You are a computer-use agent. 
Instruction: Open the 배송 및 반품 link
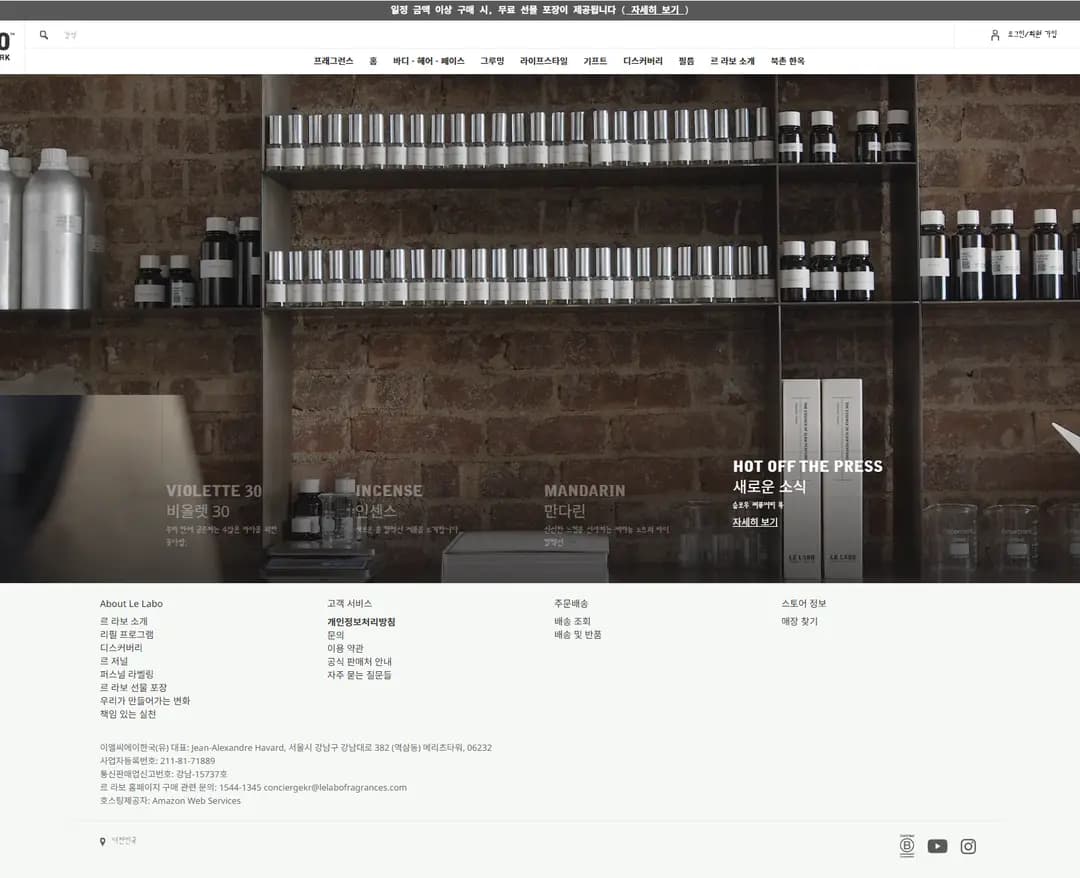(578, 634)
